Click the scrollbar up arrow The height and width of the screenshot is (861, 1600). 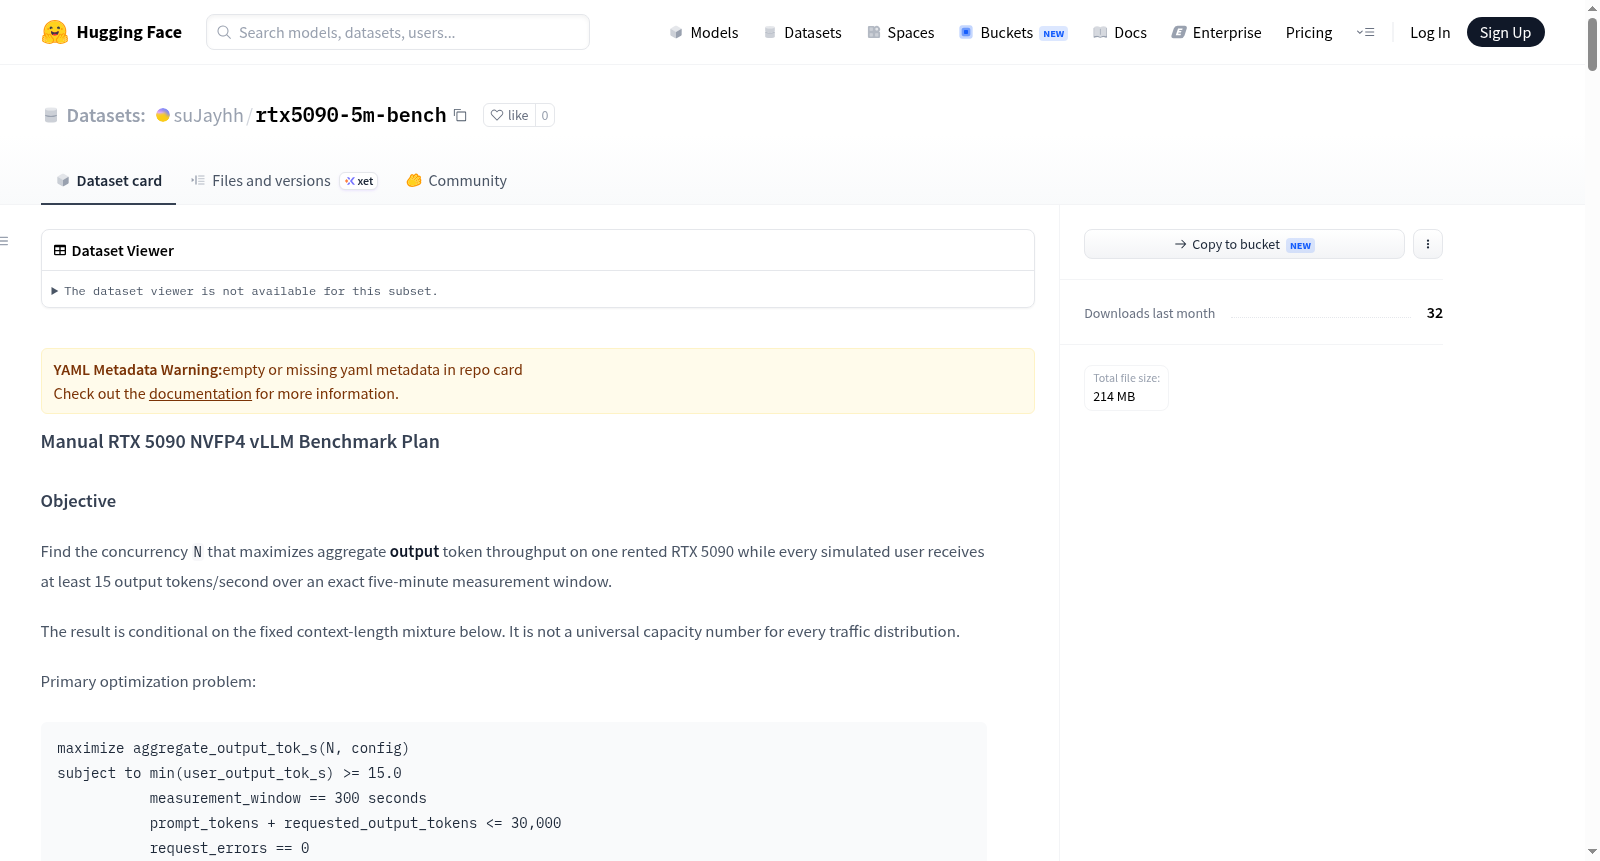tap(1592, 8)
